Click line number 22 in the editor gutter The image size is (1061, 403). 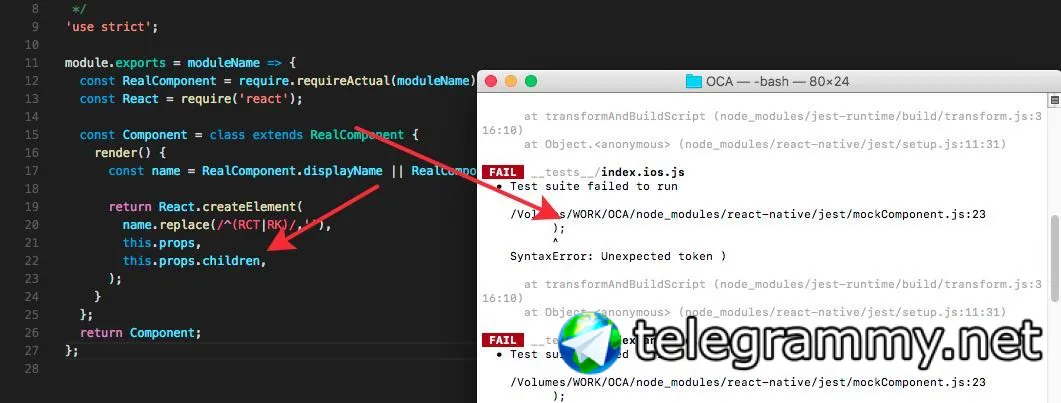point(32,260)
